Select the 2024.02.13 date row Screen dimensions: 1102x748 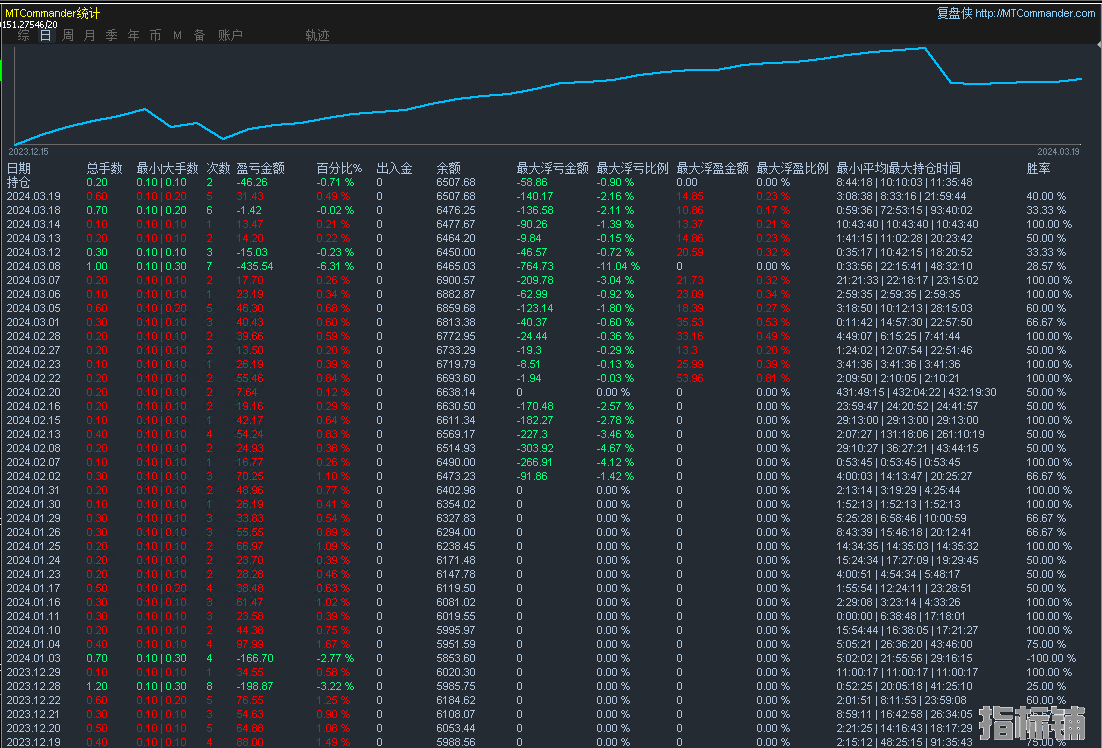coord(34,434)
